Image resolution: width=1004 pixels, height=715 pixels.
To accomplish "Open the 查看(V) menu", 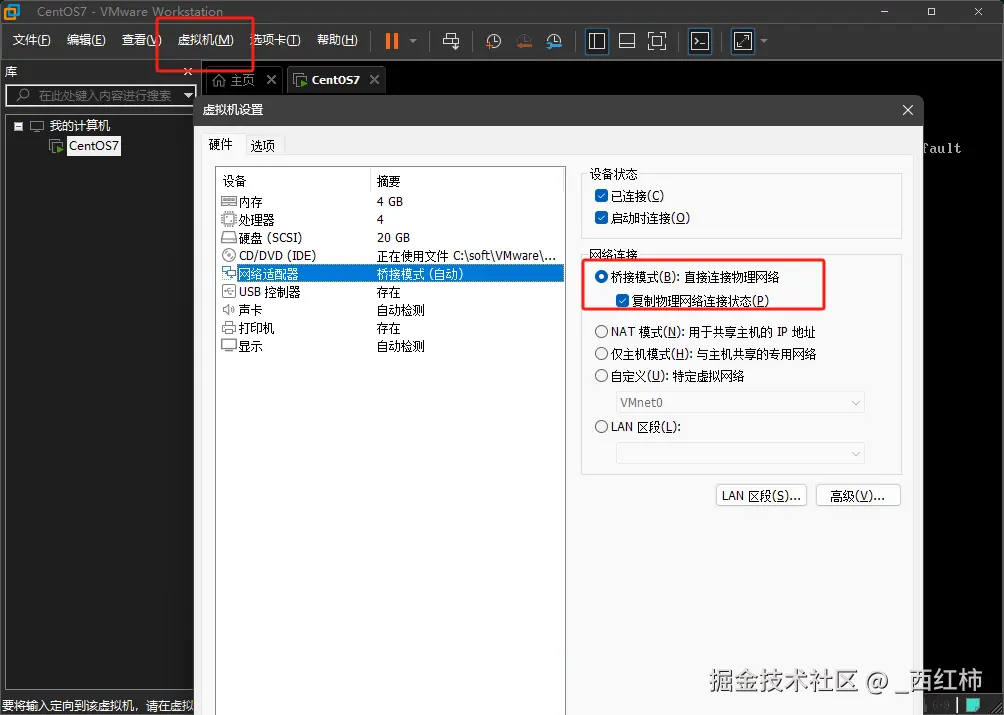I will [142, 40].
